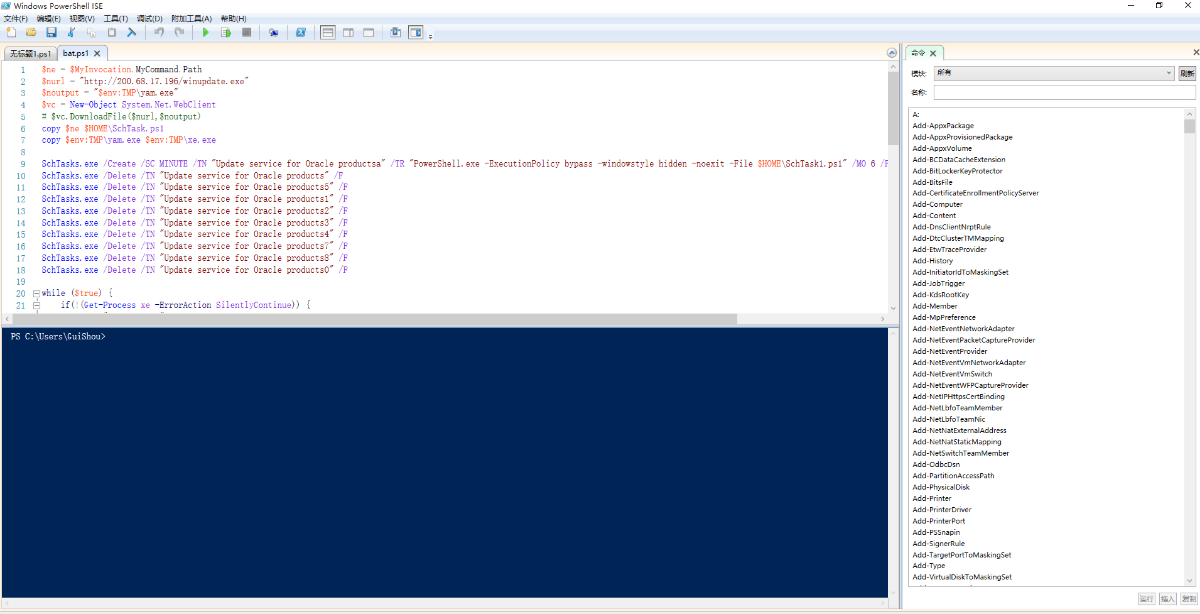Select Add-Type in the command list

point(928,566)
